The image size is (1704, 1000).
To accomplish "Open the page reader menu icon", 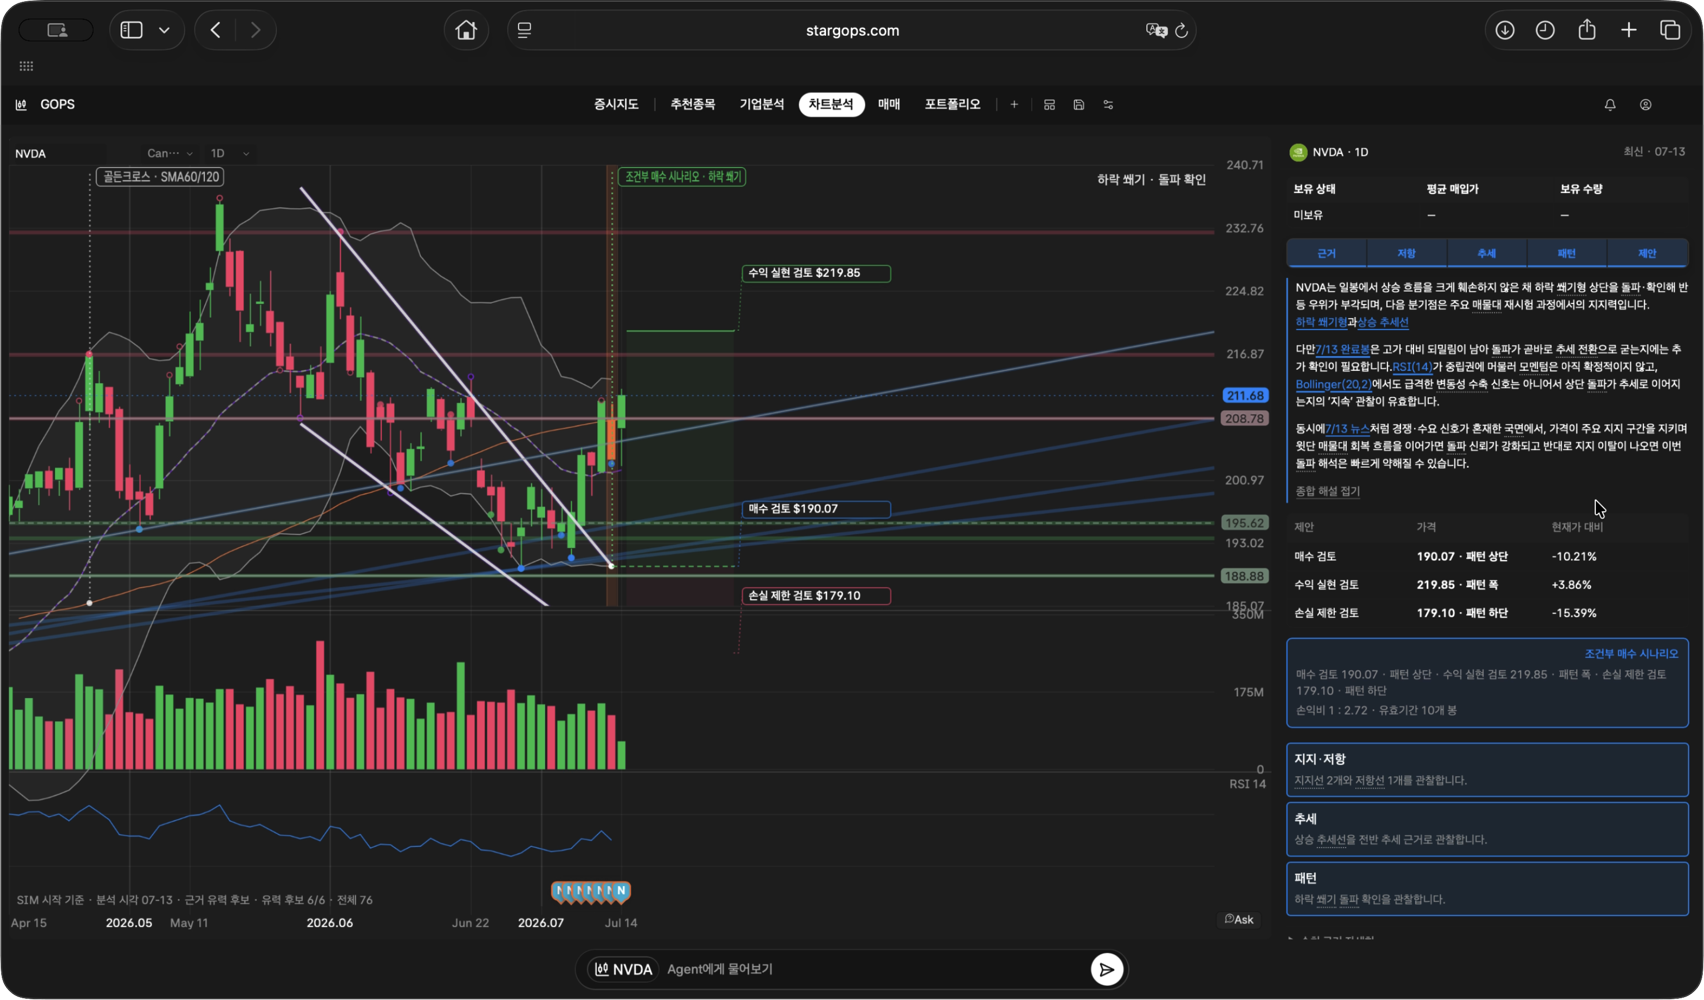I will tap(524, 30).
